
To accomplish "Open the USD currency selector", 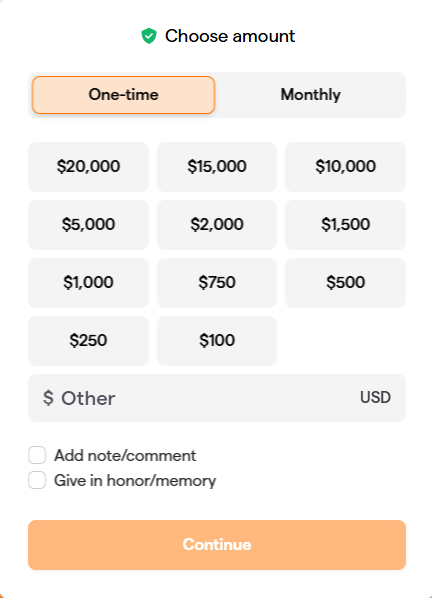I will coord(375,397).
